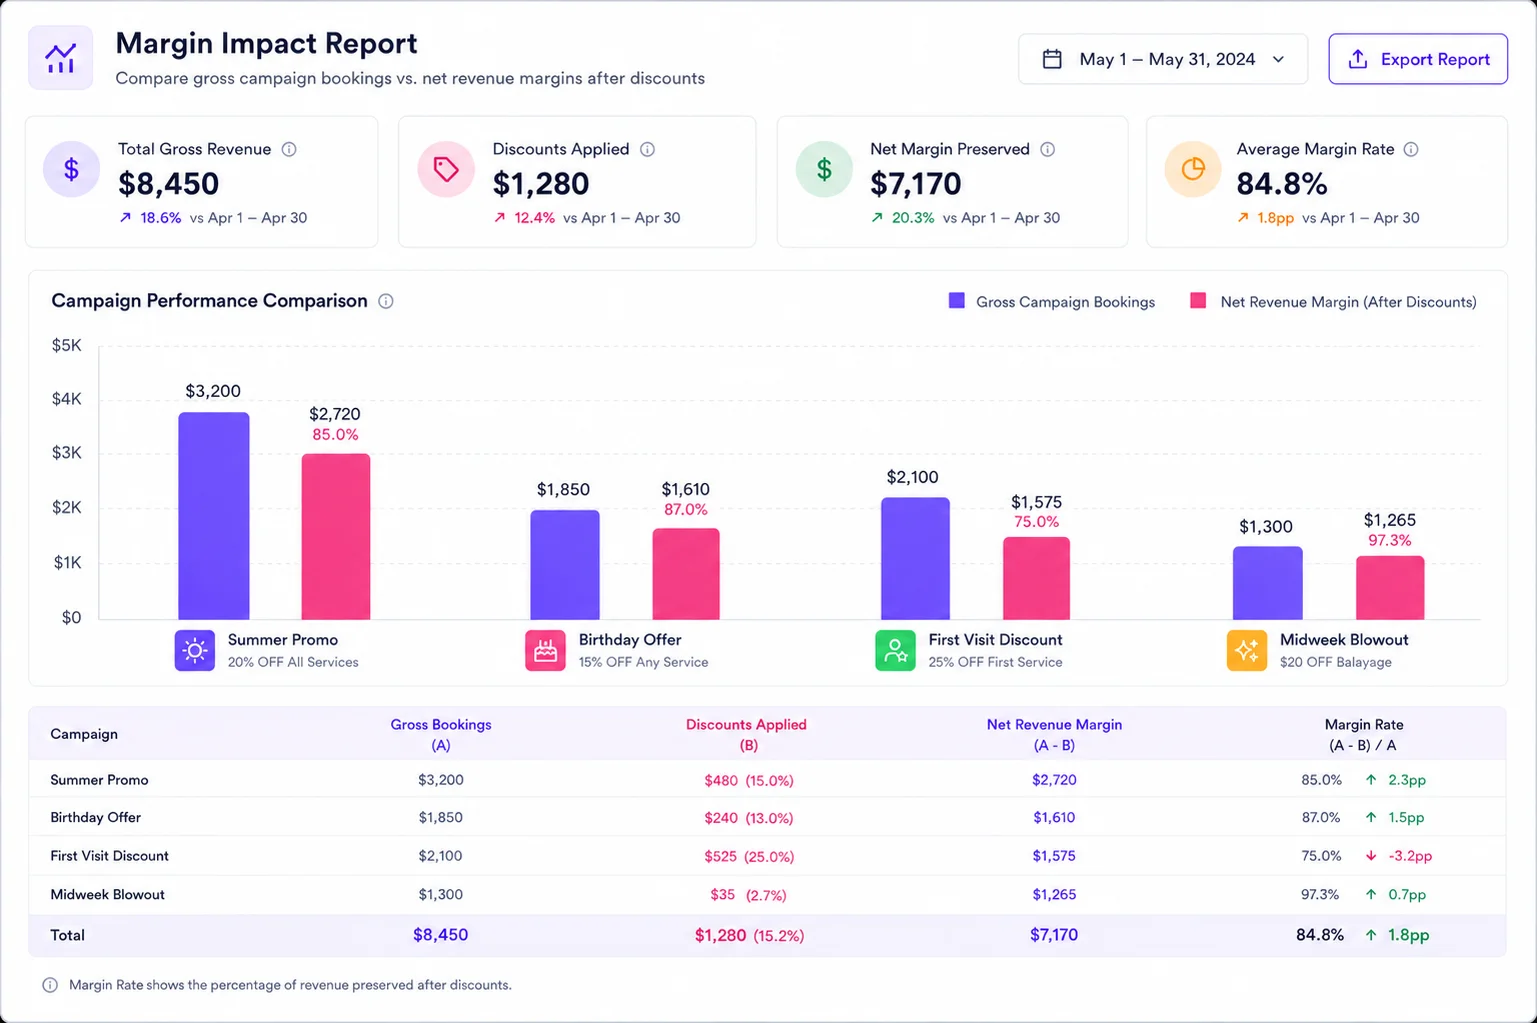Click the calendar icon in the date picker

1052,59
